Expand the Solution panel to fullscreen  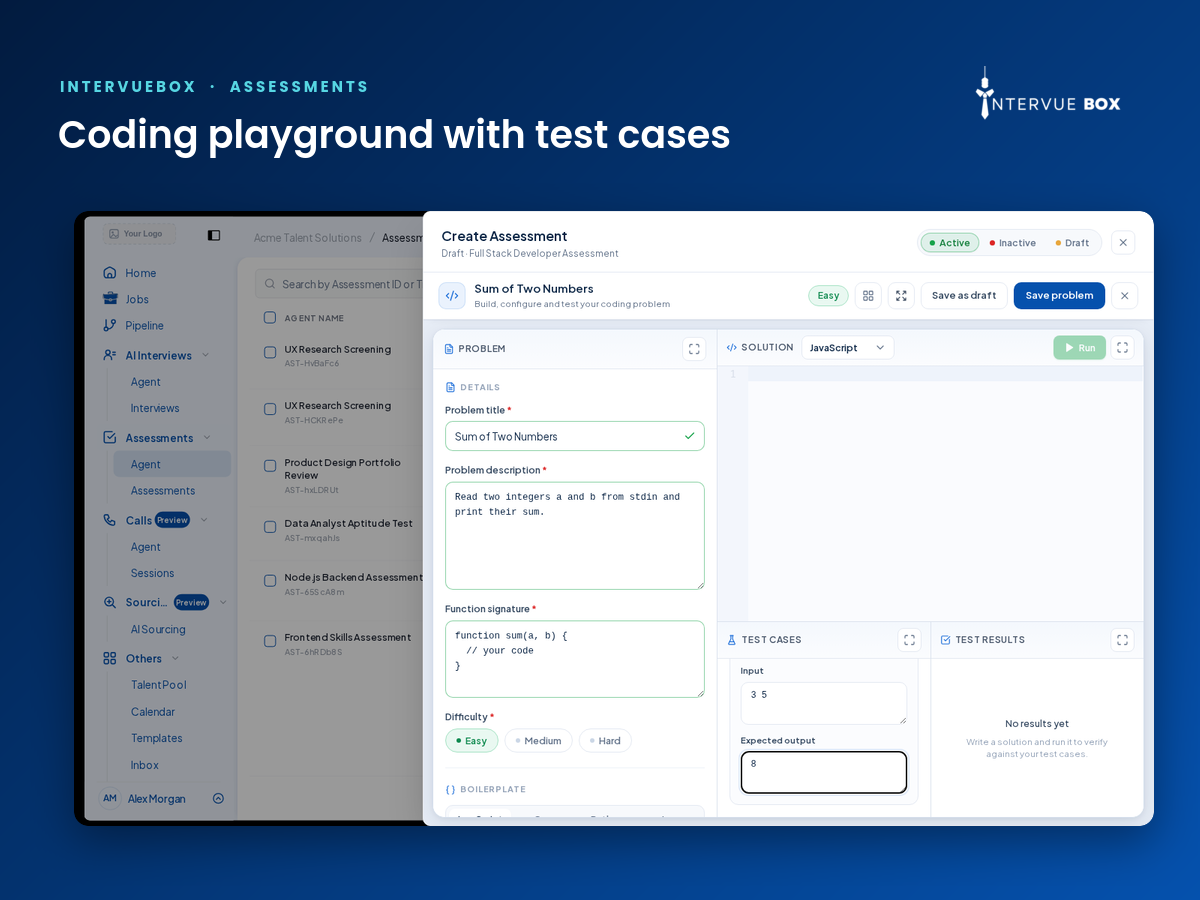[x=1122, y=348]
